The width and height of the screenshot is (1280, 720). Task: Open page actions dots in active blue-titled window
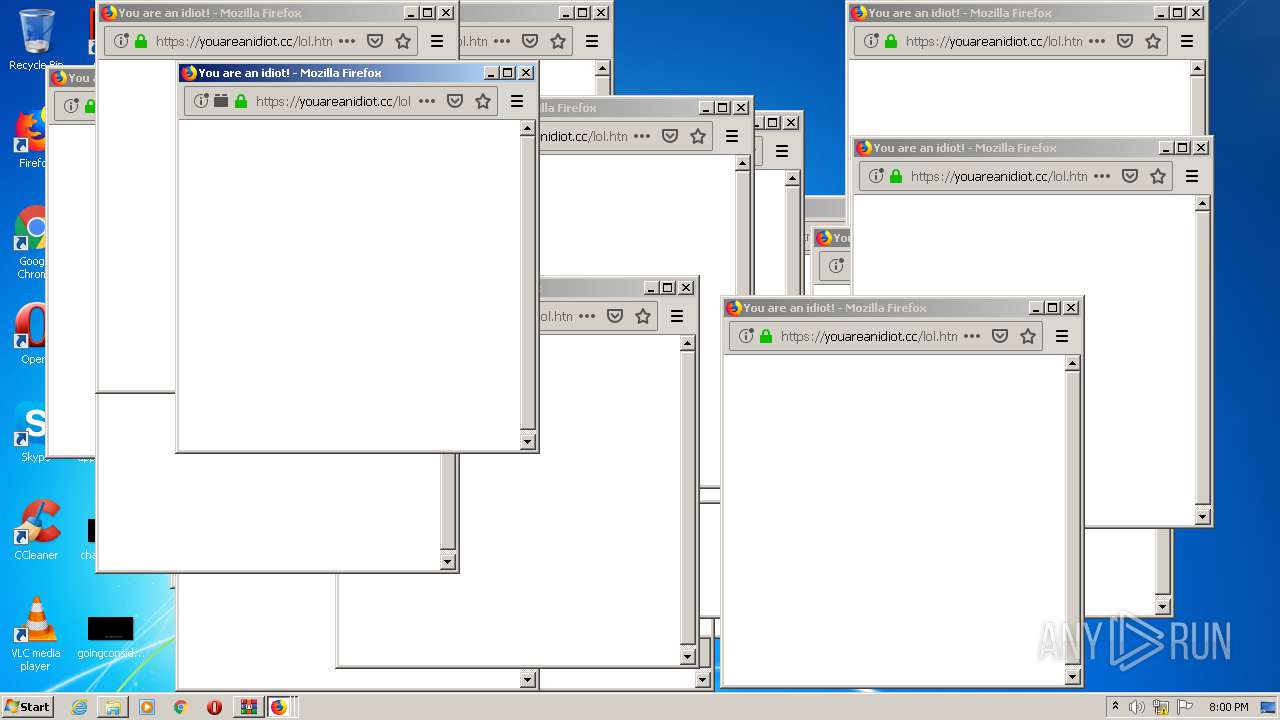tap(427, 101)
